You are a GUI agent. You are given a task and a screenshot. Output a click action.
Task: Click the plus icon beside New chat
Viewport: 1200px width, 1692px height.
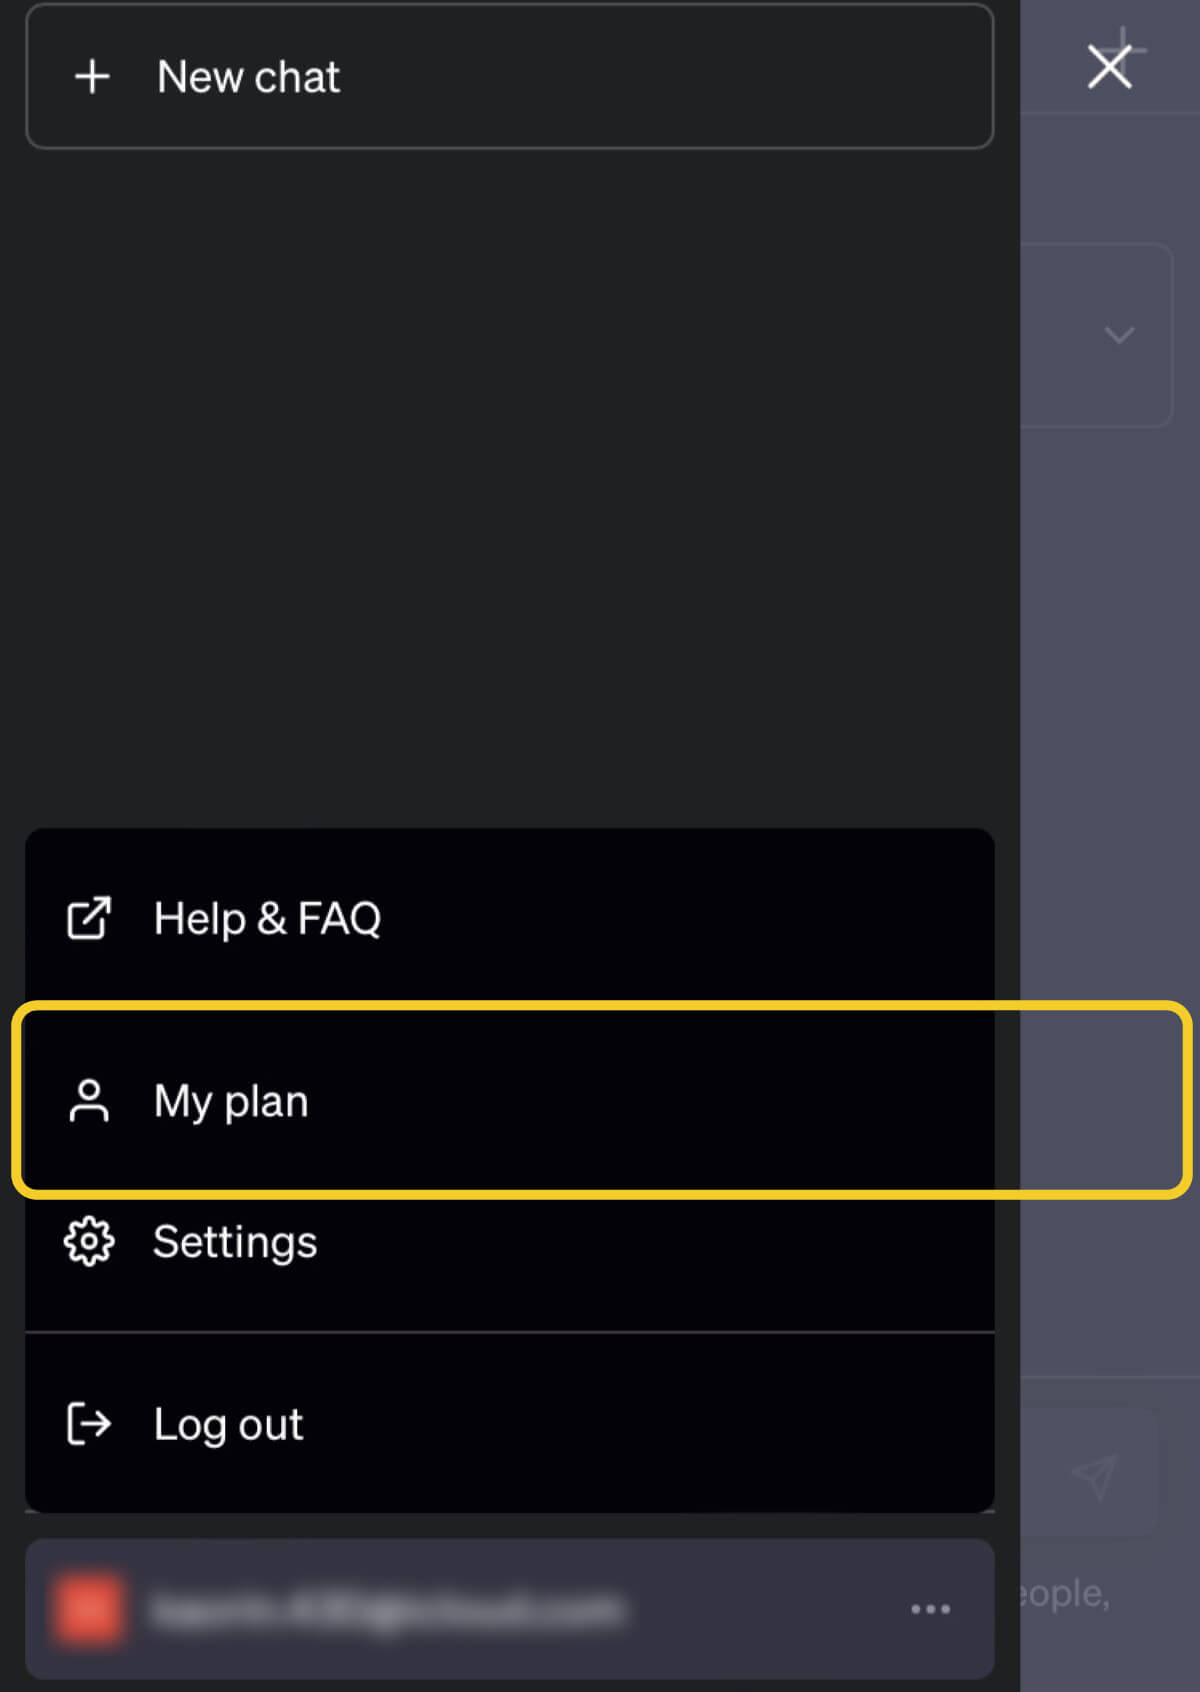[92, 77]
